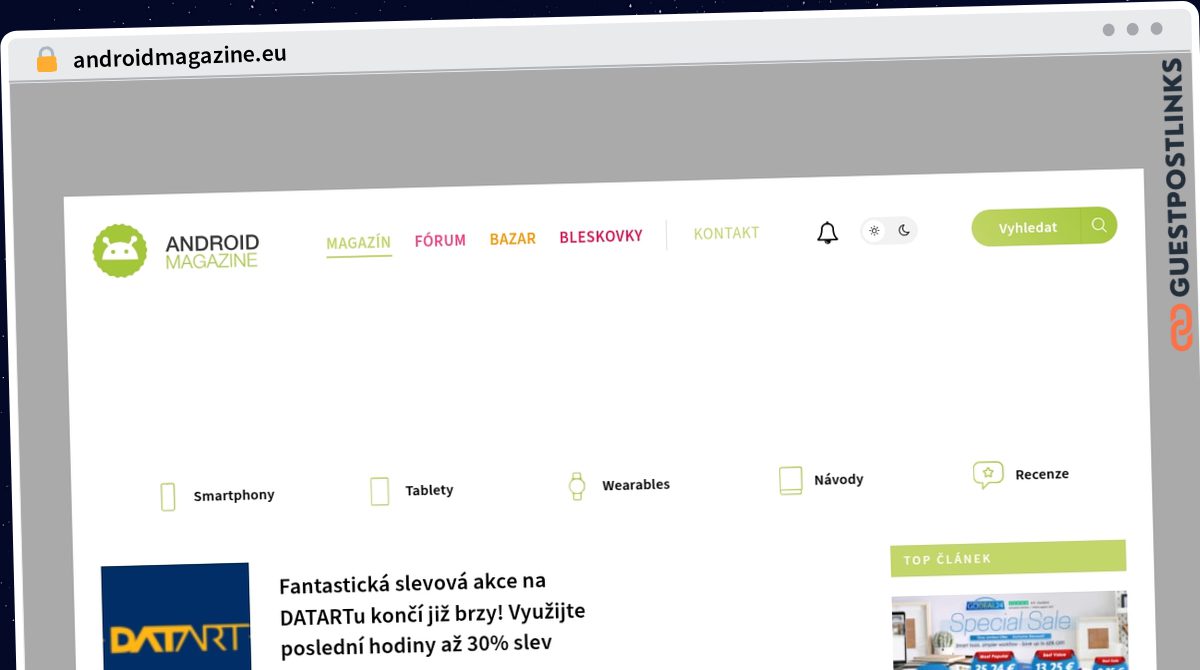Screen dimensions: 1200x670
Task: Open the Bleskovky menu item
Action: point(601,237)
